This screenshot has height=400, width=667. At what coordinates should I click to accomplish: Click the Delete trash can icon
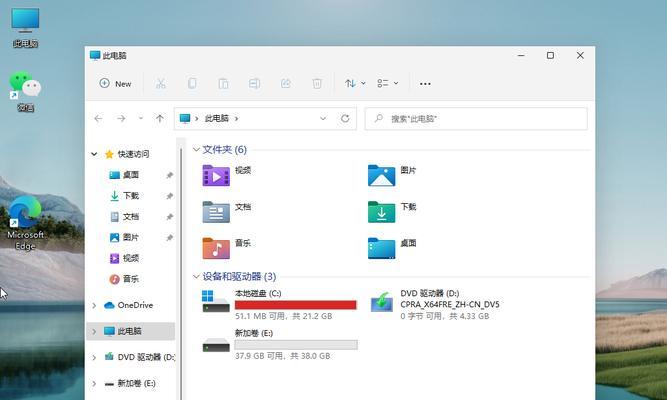coord(317,83)
